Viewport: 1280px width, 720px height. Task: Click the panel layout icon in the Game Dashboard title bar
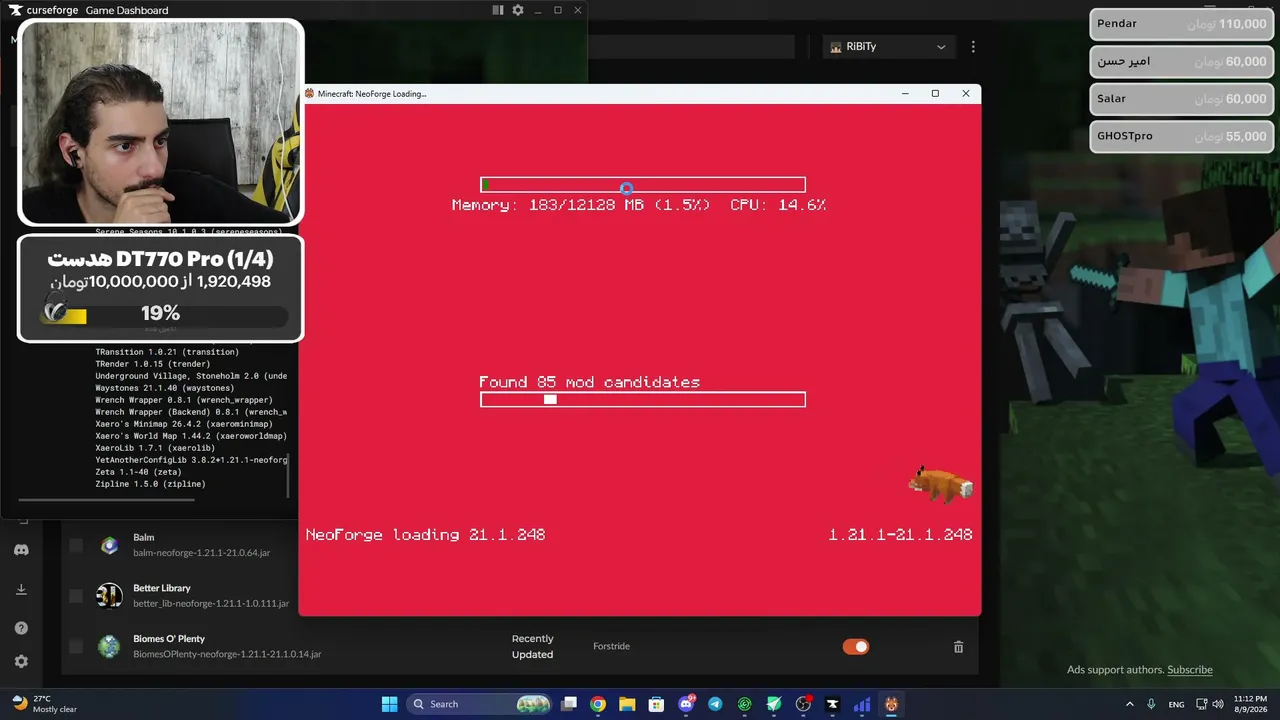pos(498,10)
